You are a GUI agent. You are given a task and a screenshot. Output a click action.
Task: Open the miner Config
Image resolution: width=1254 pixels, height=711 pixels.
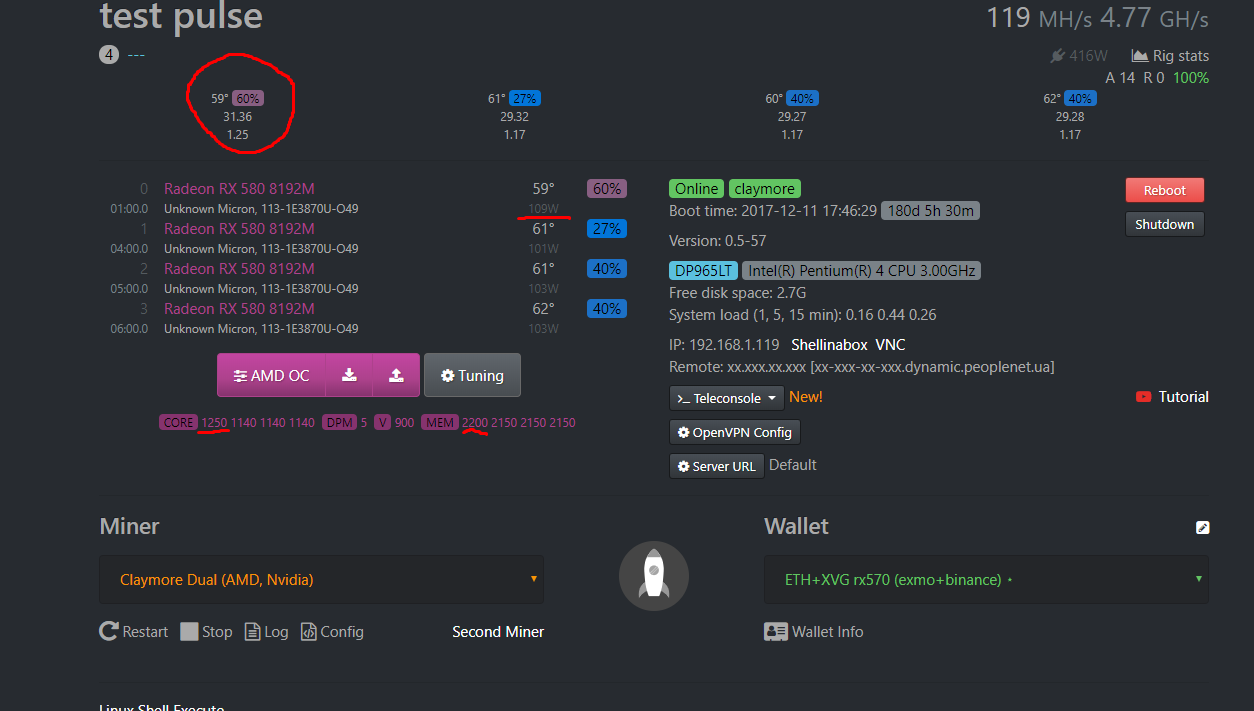point(332,632)
